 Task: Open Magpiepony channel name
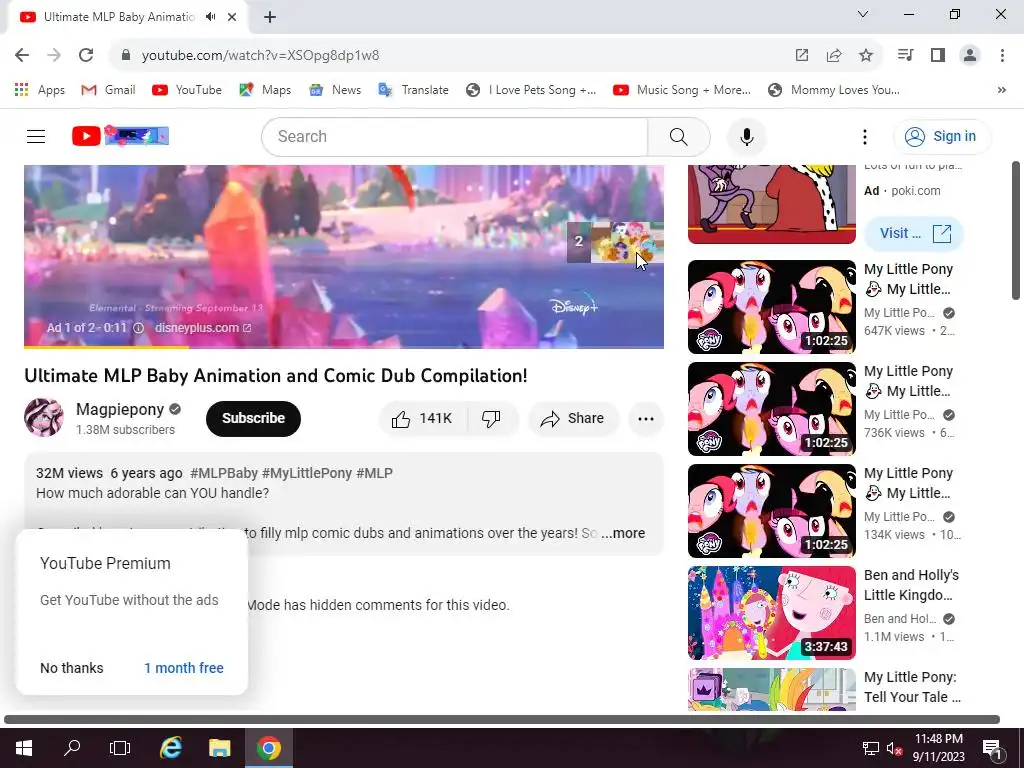tap(120, 409)
